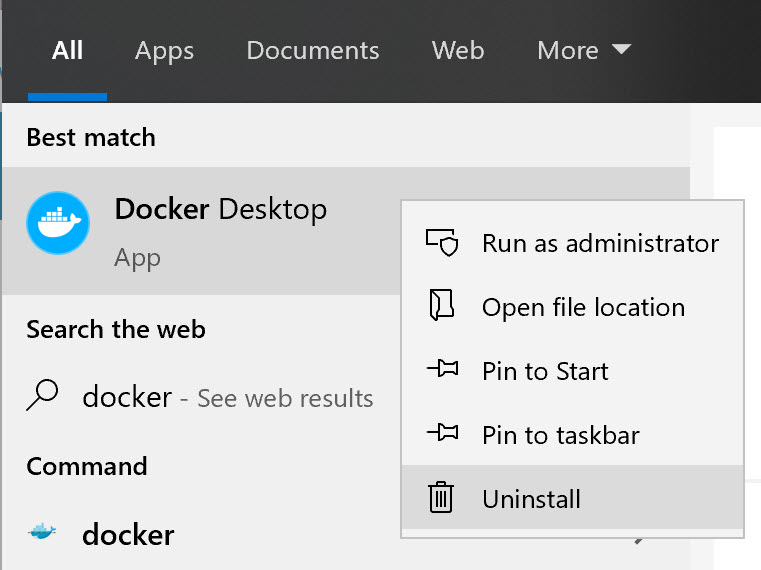
Task: Click the trash can icon beside Uninstall
Action: 441,498
